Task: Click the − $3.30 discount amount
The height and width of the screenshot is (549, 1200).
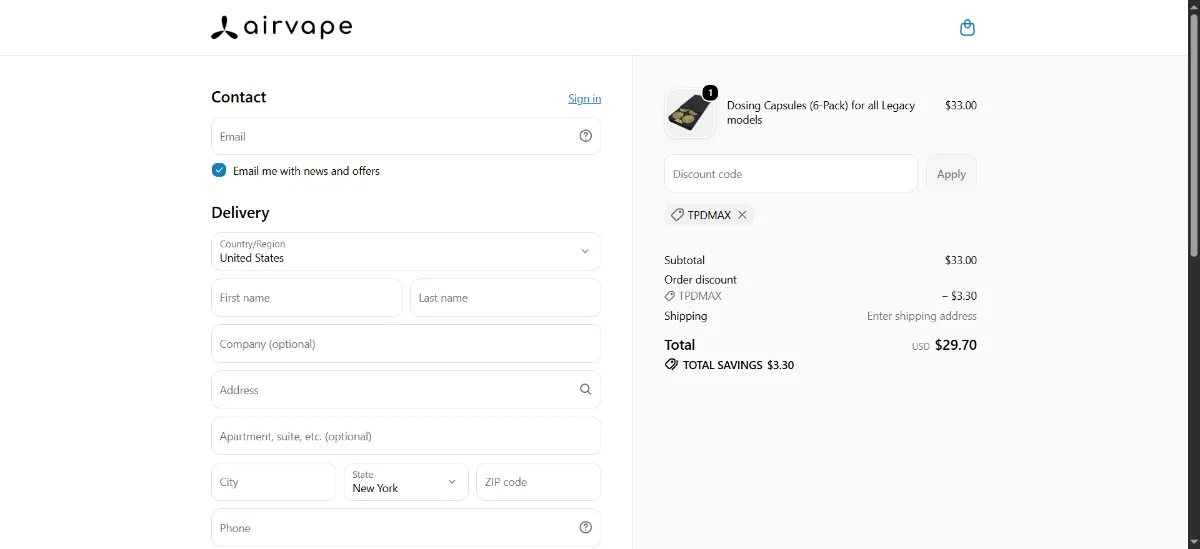Action: tap(959, 296)
